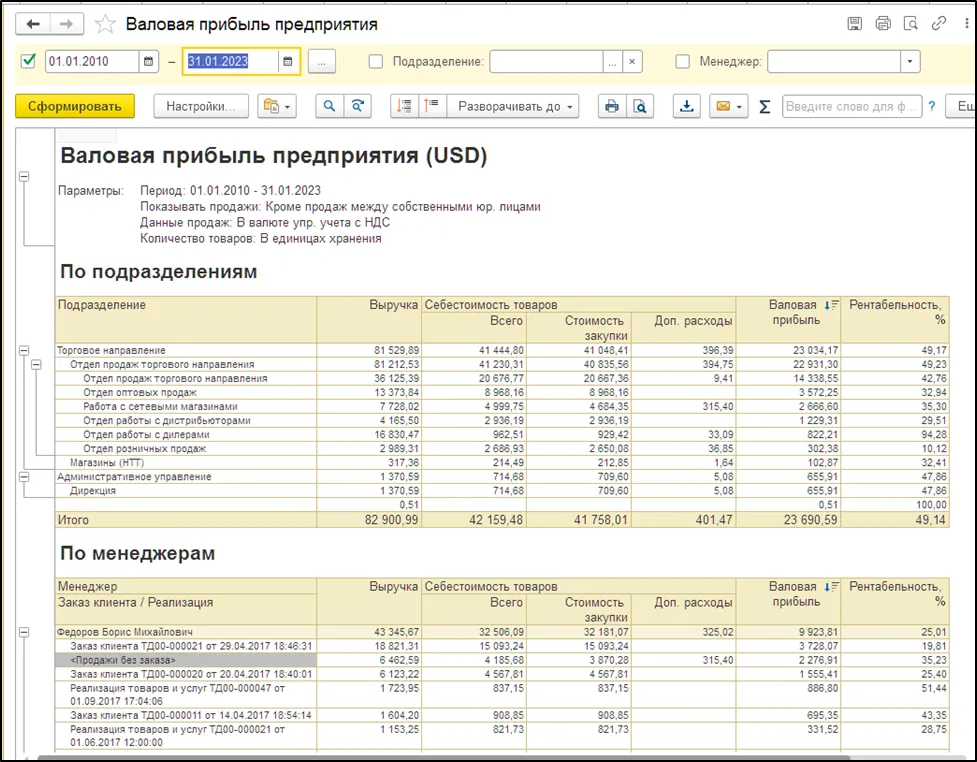Viewport: 977px width, 762px height.
Task: Open the Менеджер dropdown list
Action: click(909, 62)
